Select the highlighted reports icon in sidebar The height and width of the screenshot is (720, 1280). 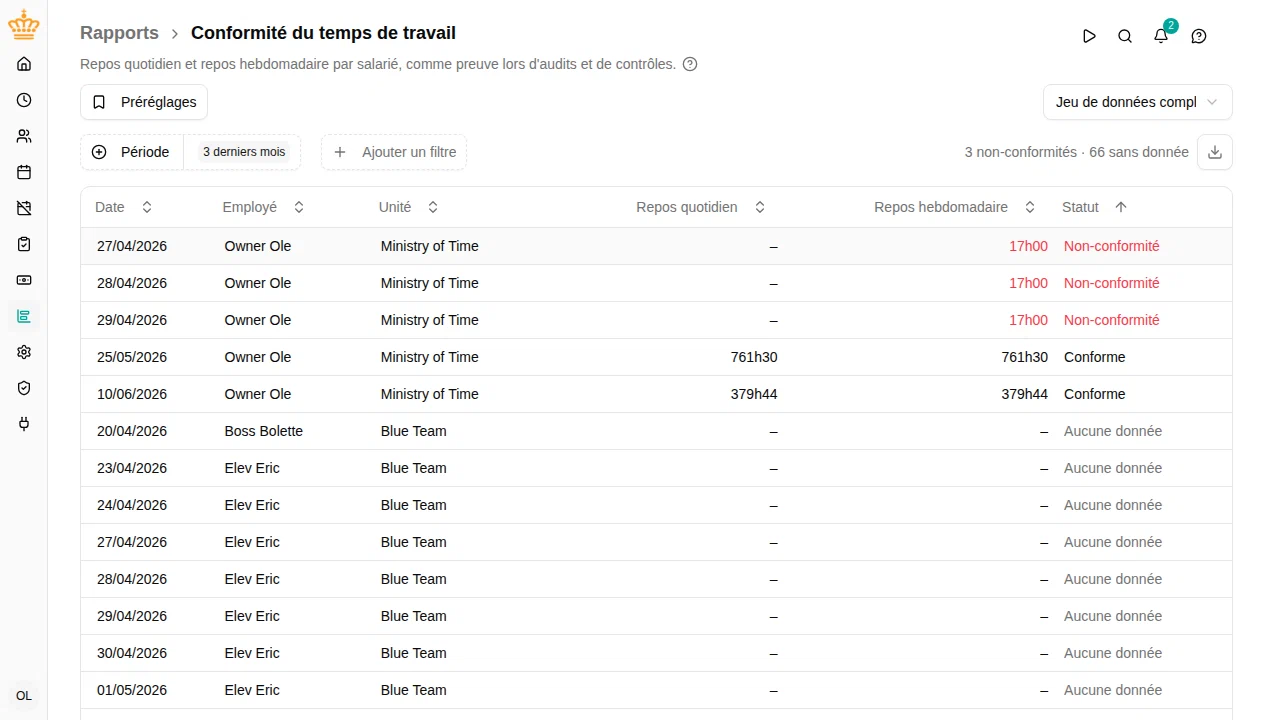(x=24, y=316)
